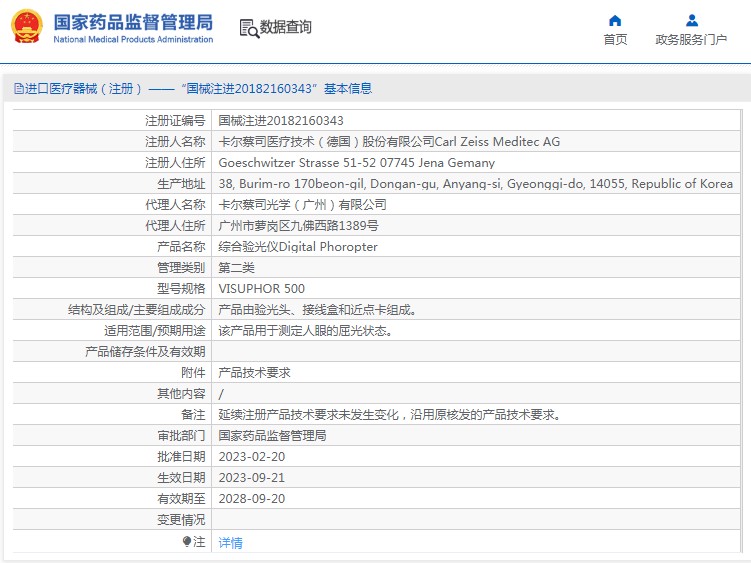
Task: Click the 审批部门 row label
Action: [181, 436]
